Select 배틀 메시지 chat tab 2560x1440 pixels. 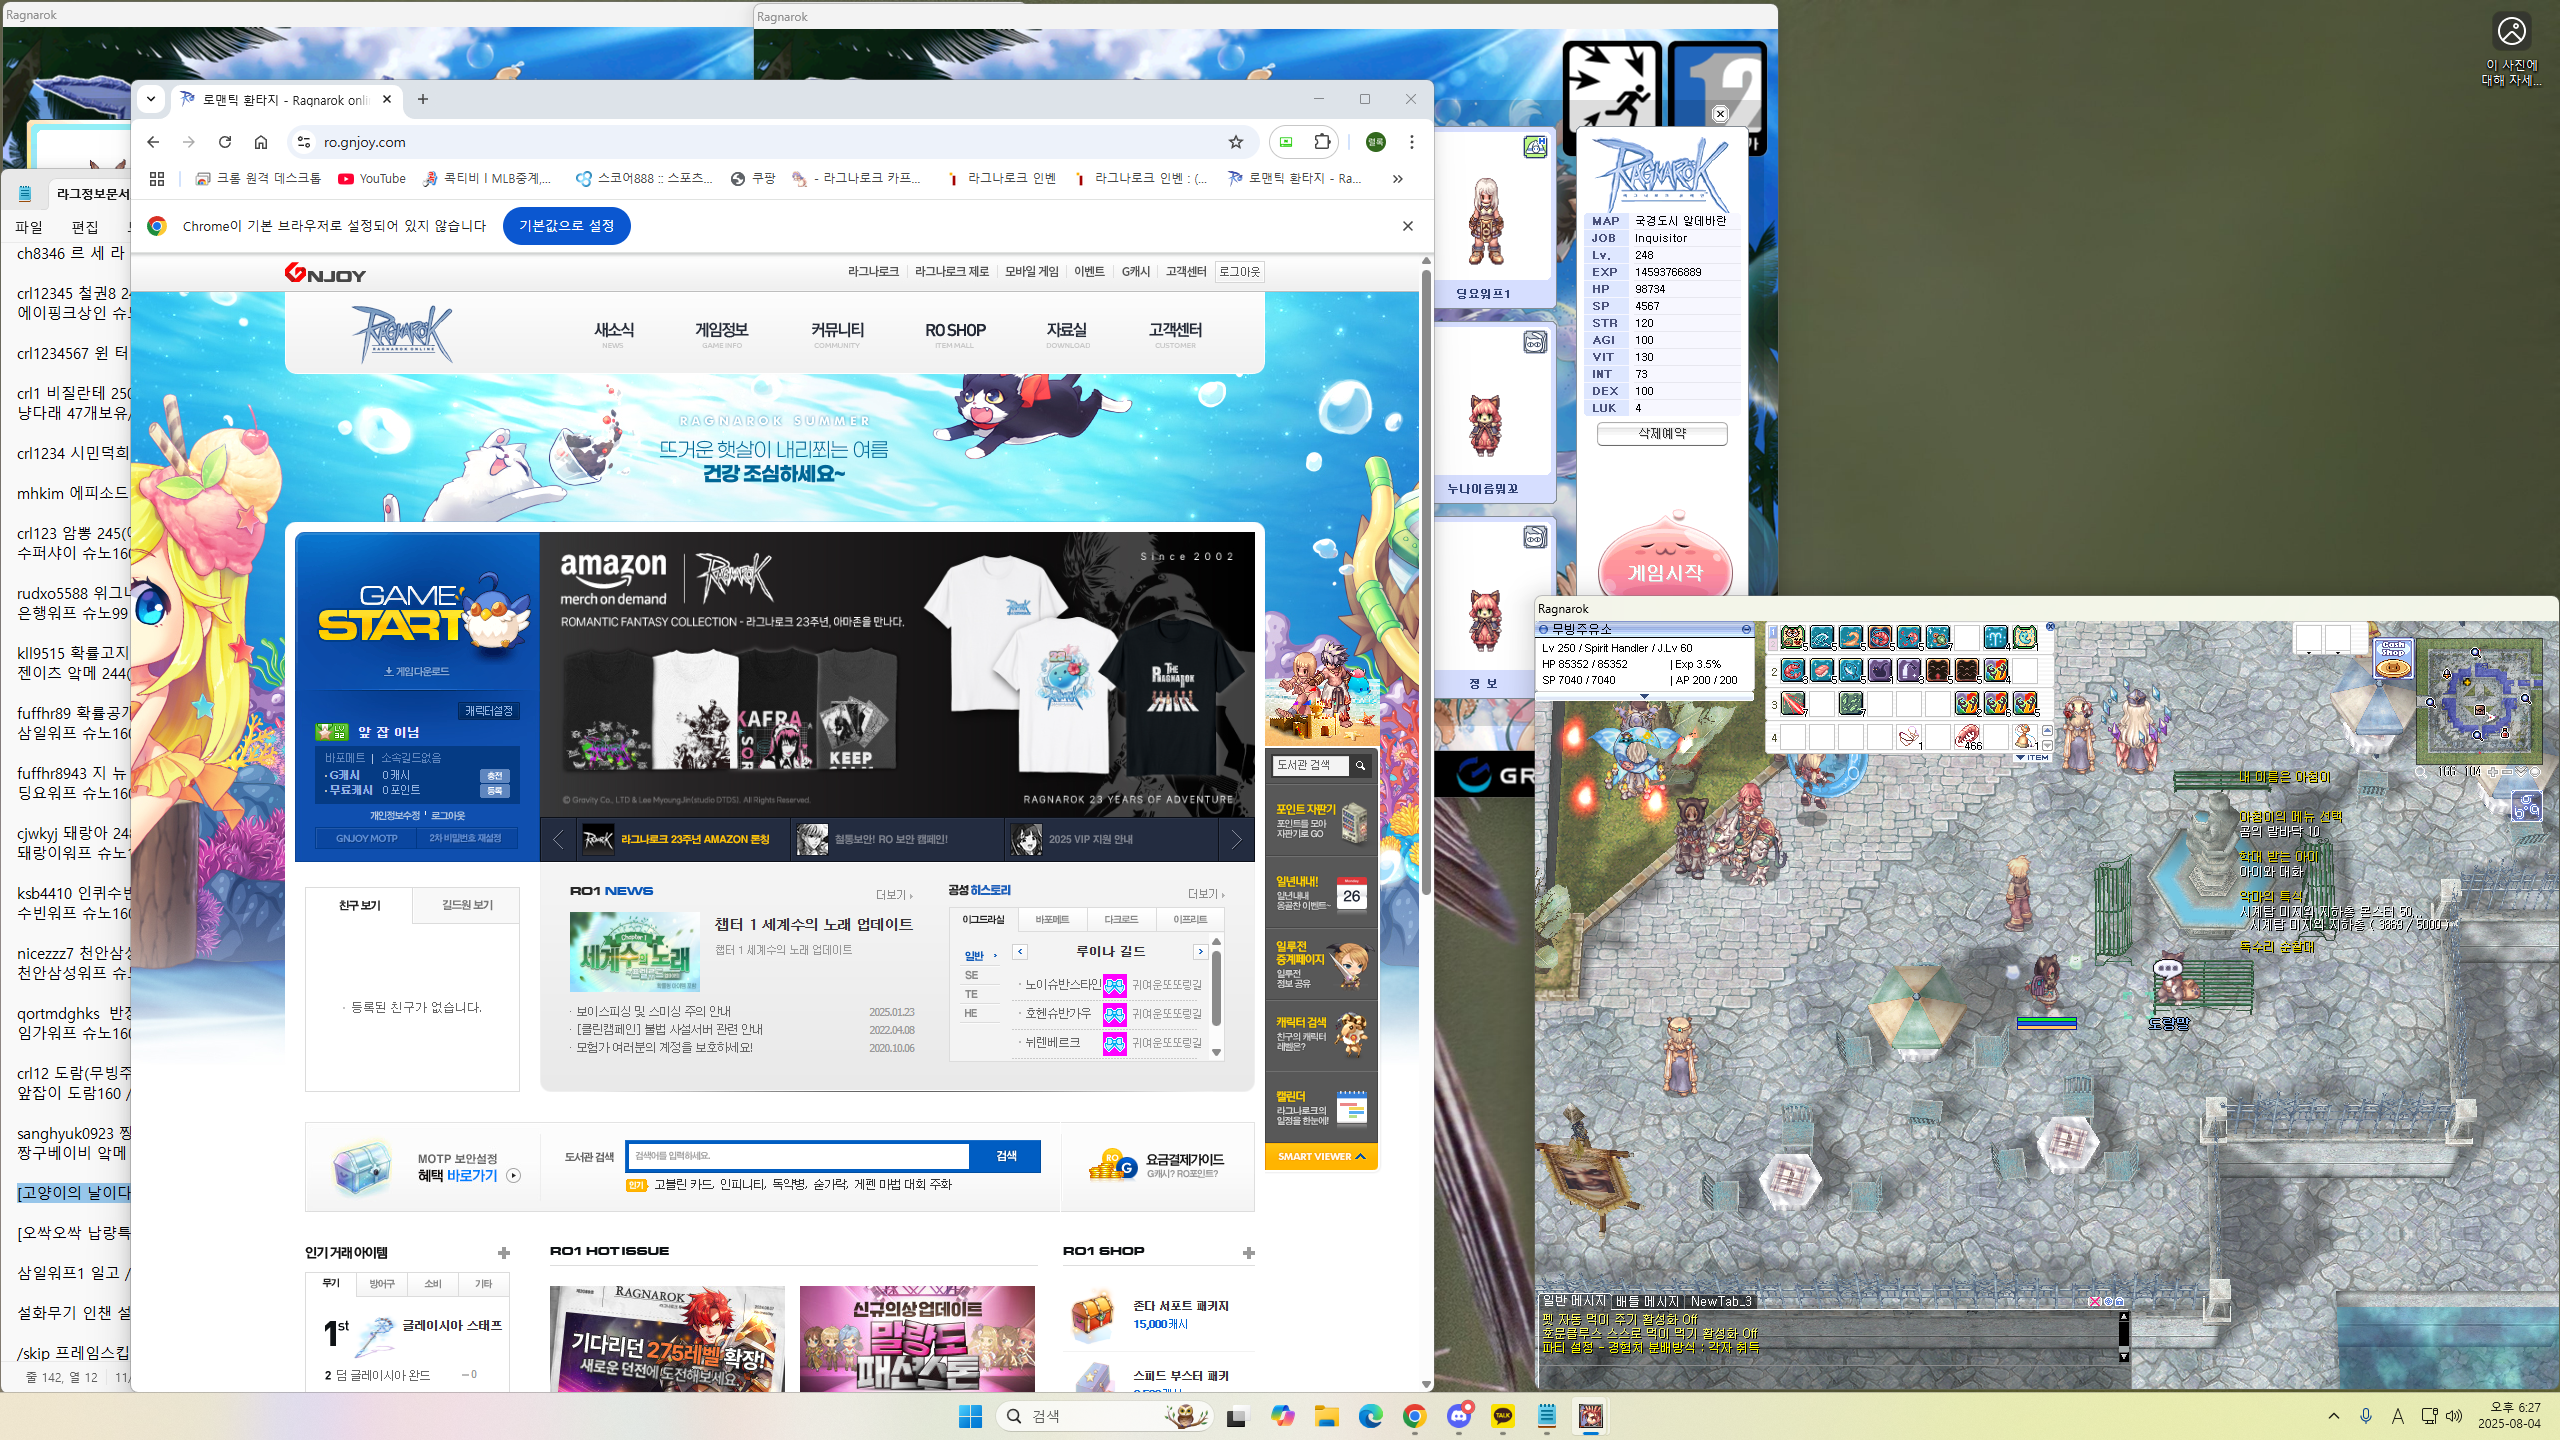[x=1647, y=1301]
